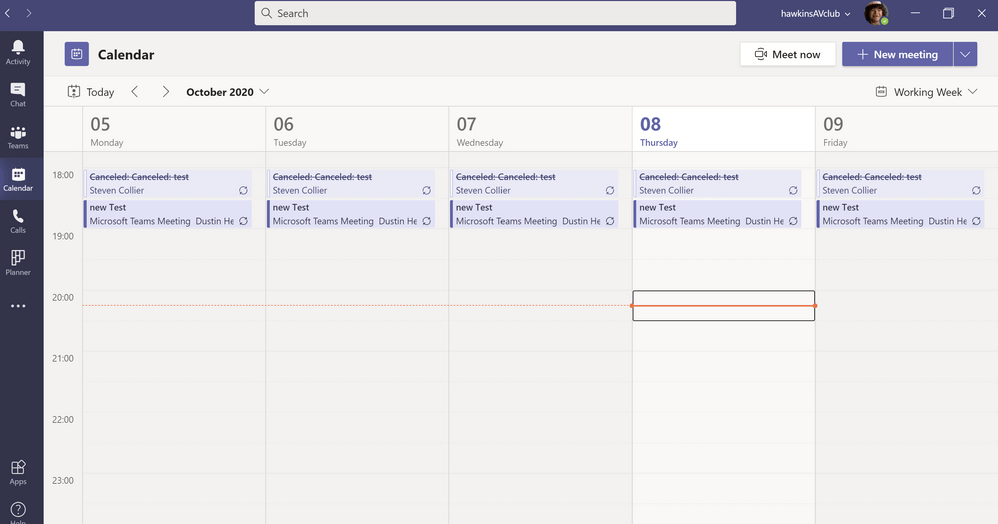Open Tuesday's Canceled test event
Viewport: 998px width, 524px height.
pos(351,183)
